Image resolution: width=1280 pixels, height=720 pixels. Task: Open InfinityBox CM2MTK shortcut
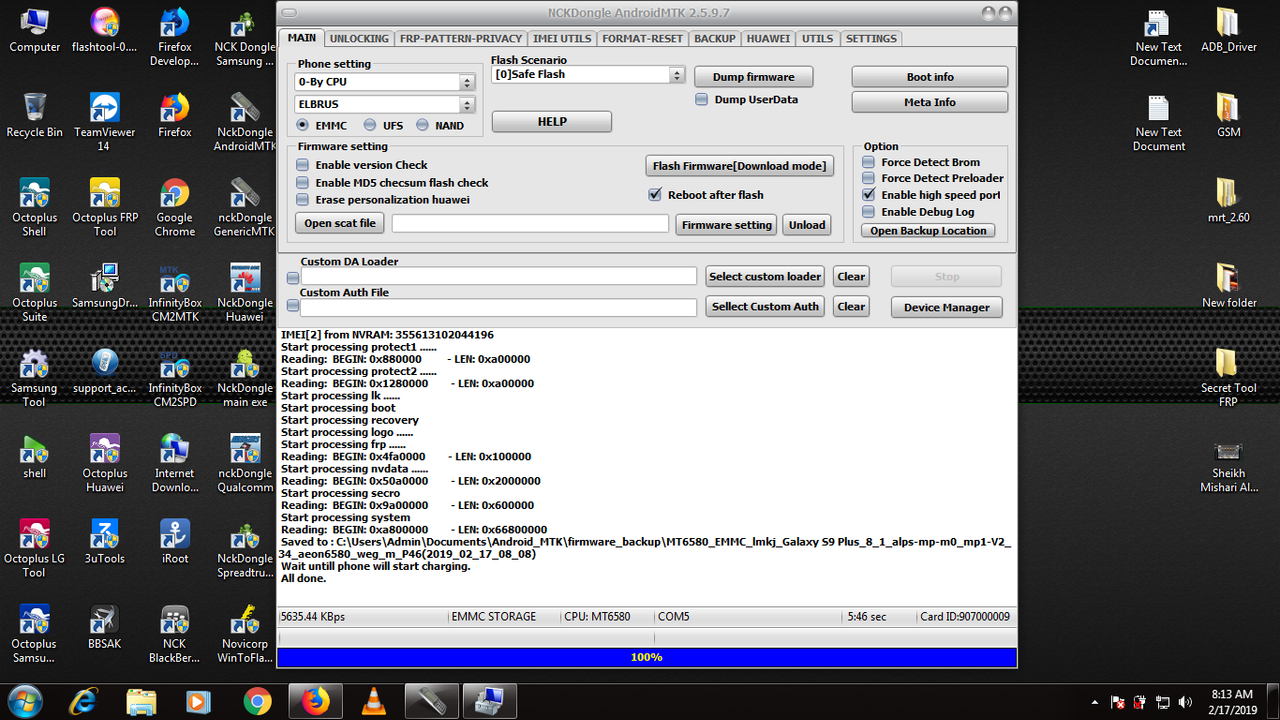coord(175,293)
